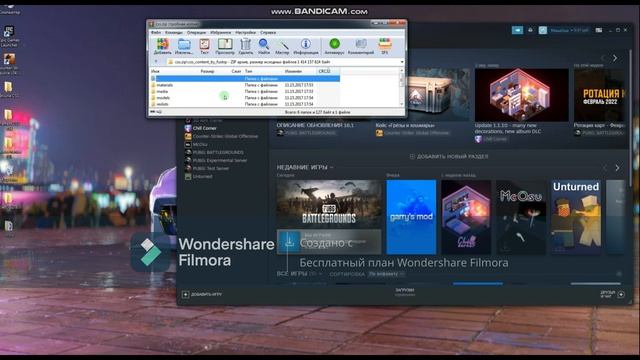
Task: Sort WinRAR list by Размер column header
Action: pos(207,71)
